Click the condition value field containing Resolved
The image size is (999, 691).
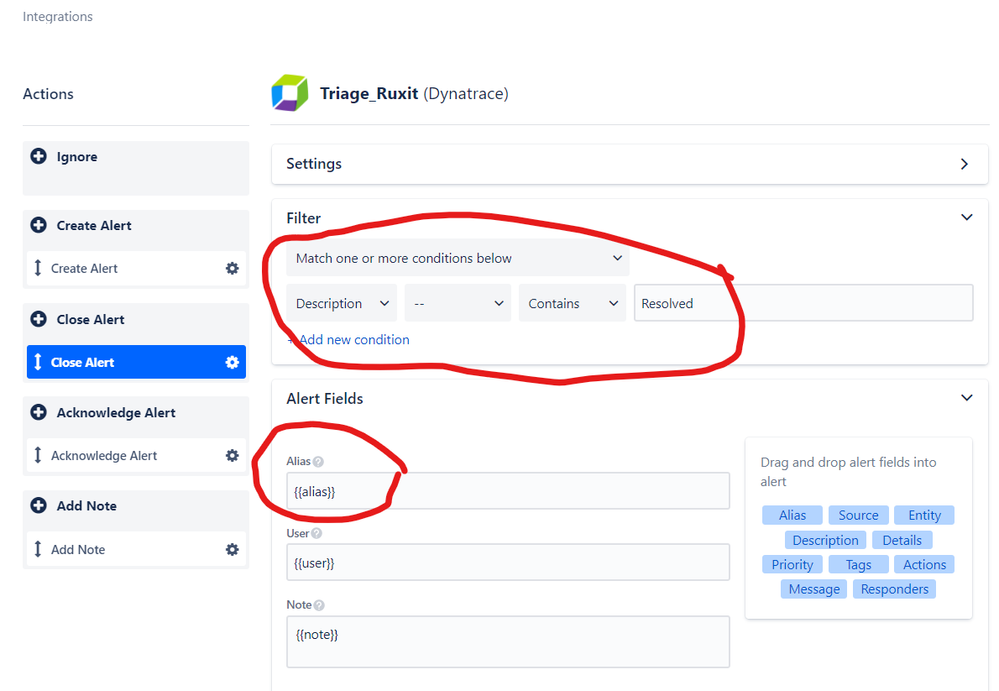point(803,303)
